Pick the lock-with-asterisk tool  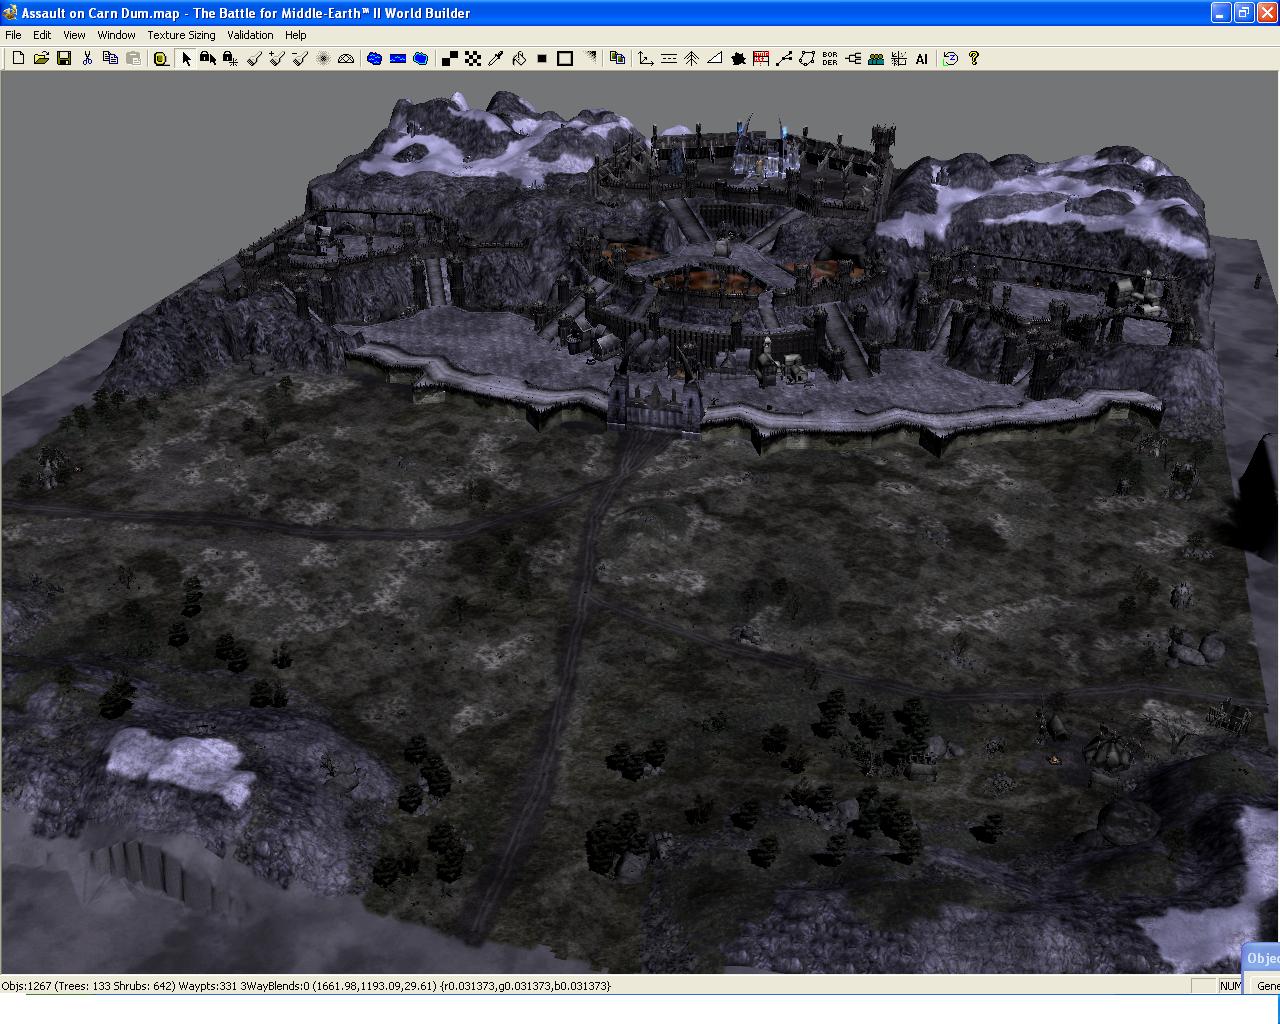(231, 59)
